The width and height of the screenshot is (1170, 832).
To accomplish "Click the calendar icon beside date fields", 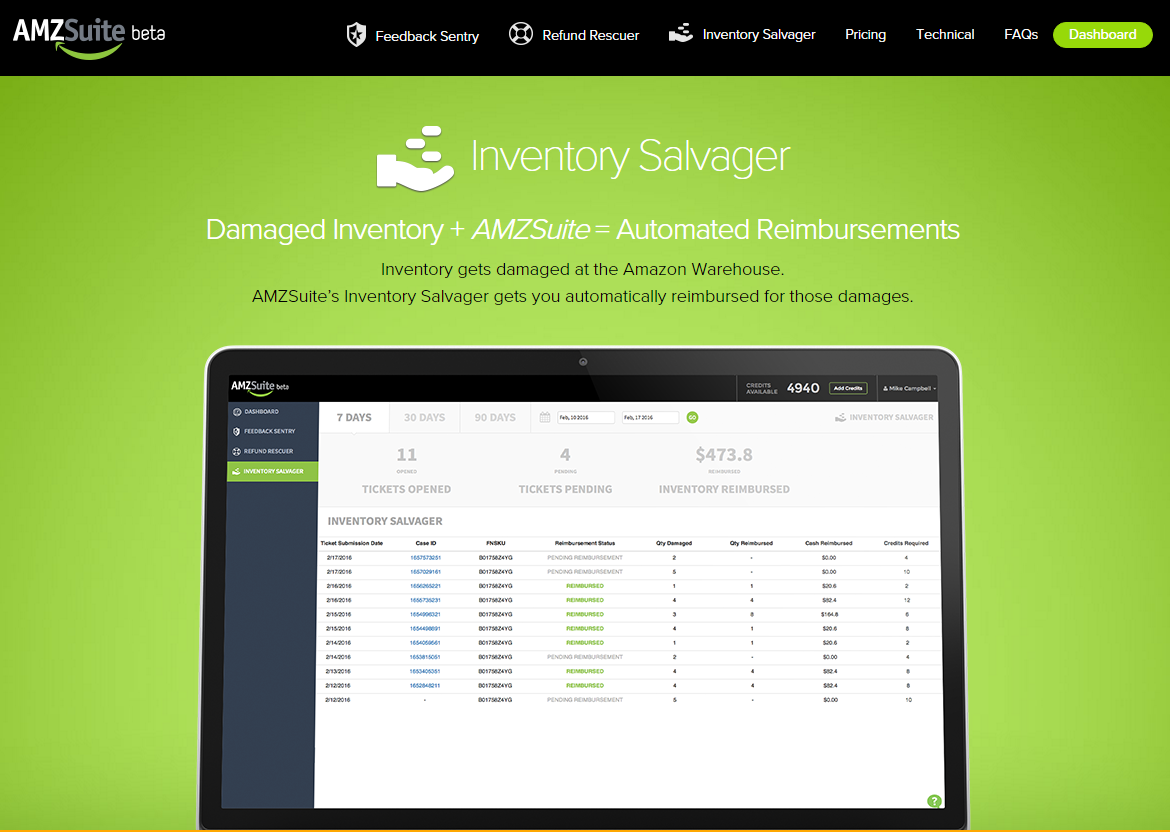I will [x=545, y=417].
